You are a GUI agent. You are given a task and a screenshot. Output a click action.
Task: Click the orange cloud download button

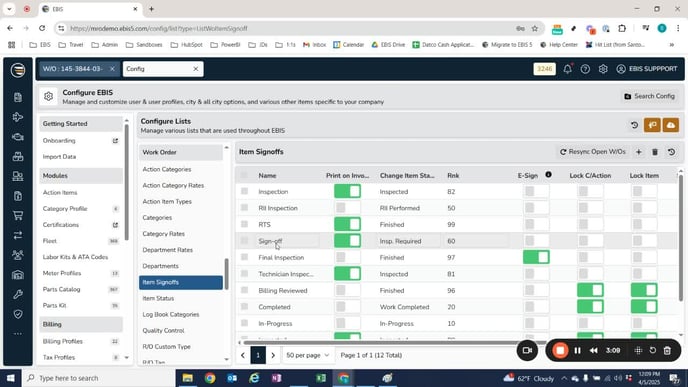tap(671, 125)
